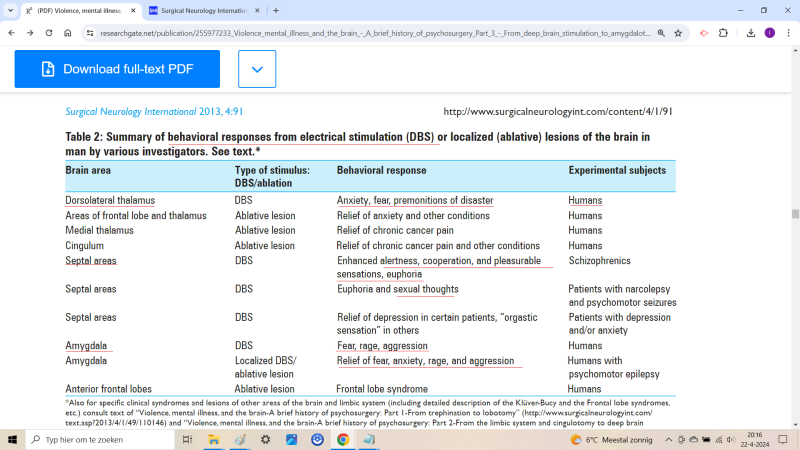The height and width of the screenshot is (450, 800).
Task: Show hidden system tray icons
Action: pyautogui.click(x=668, y=439)
